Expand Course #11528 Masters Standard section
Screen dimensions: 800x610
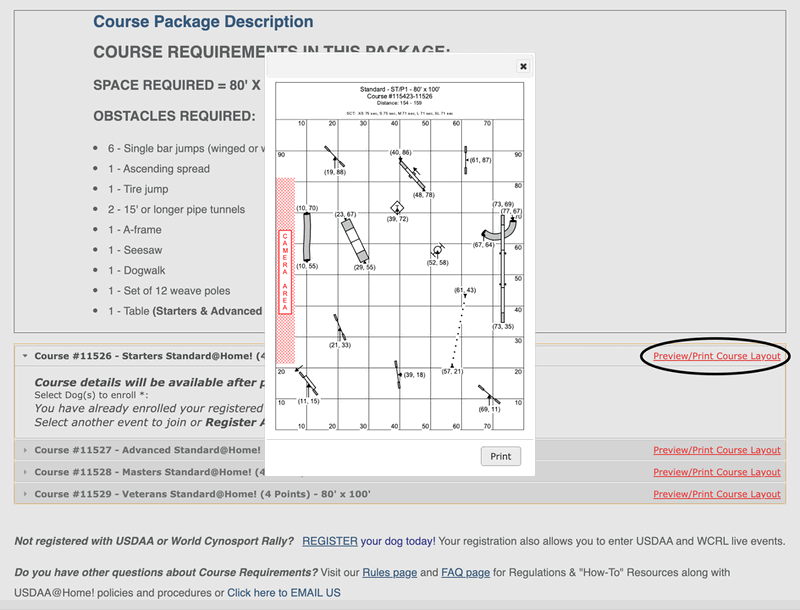click(25, 472)
